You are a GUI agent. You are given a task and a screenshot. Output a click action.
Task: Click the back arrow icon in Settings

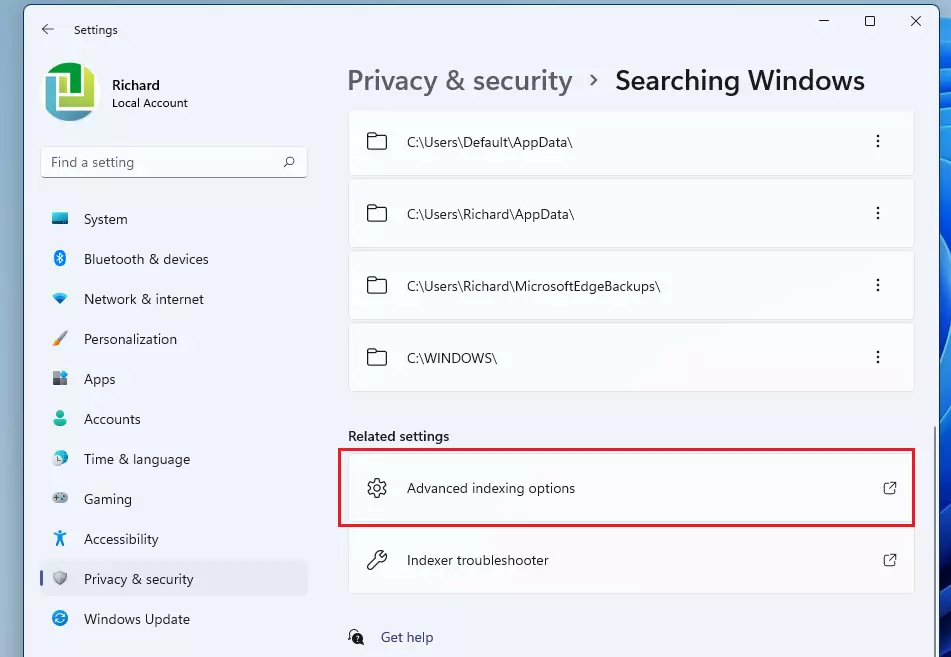(x=48, y=29)
